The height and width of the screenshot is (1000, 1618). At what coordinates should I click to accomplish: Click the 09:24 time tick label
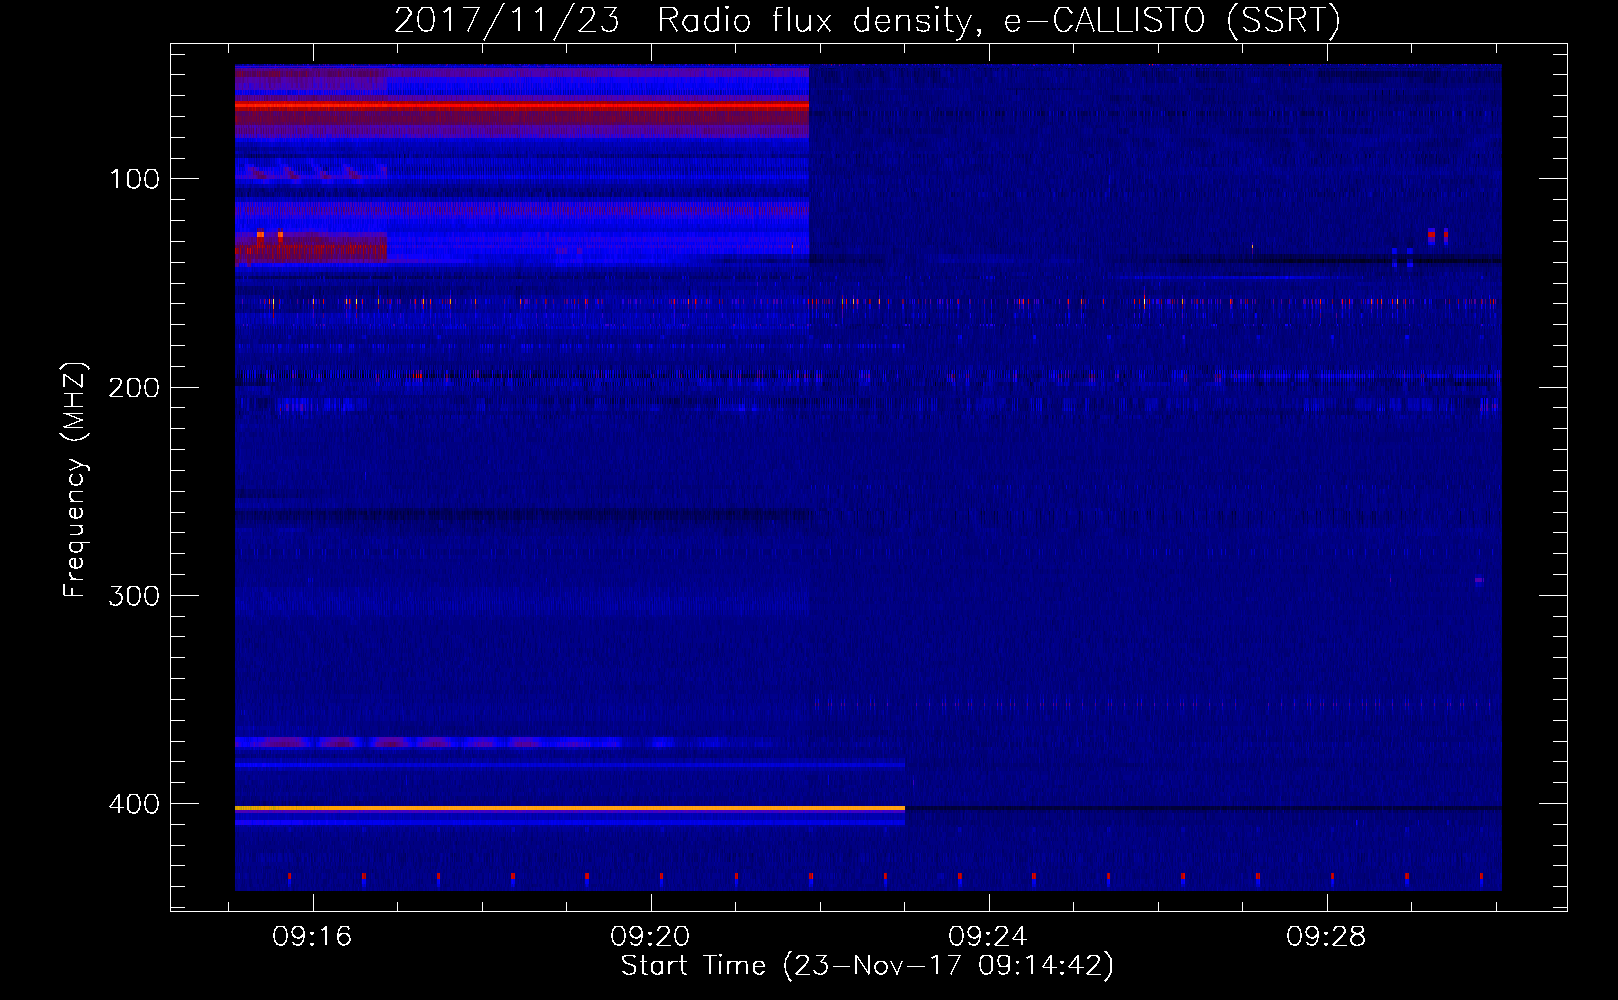tap(988, 937)
